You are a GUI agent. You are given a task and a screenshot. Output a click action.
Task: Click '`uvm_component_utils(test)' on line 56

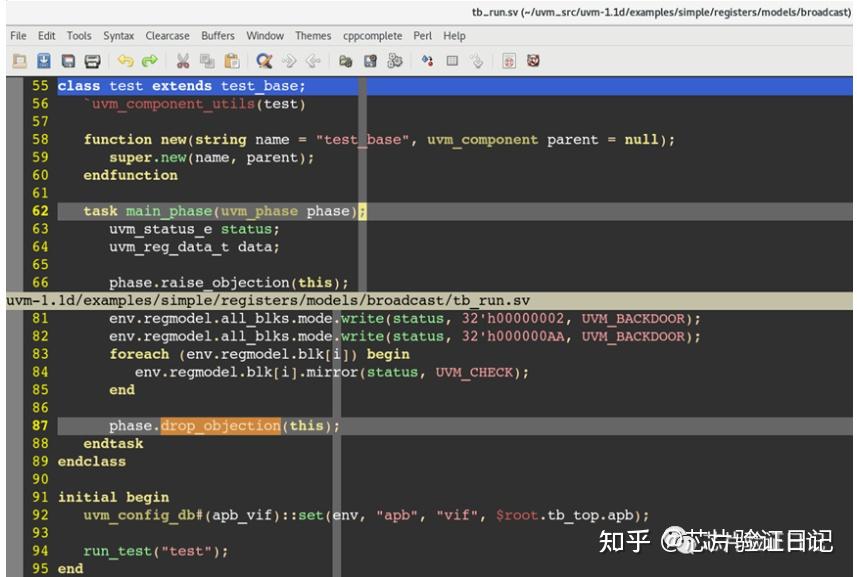[x=194, y=104]
